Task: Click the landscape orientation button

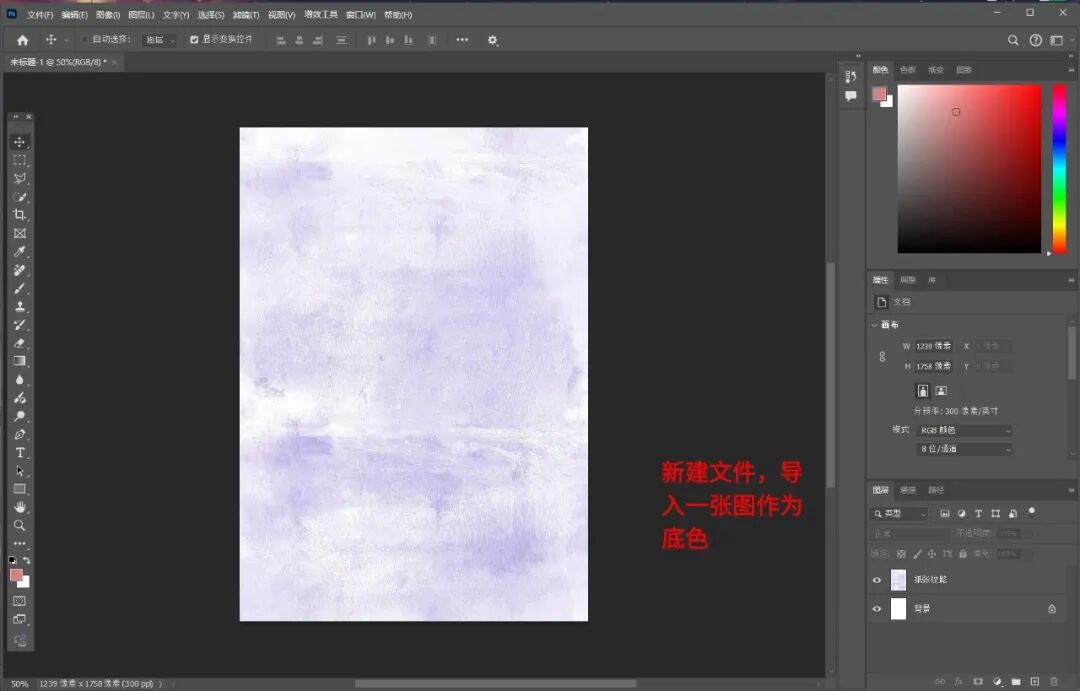Action: tap(941, 391)
